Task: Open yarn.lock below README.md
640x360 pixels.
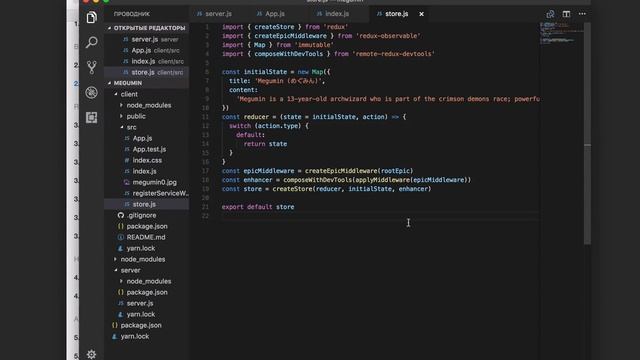Action: 147,249
